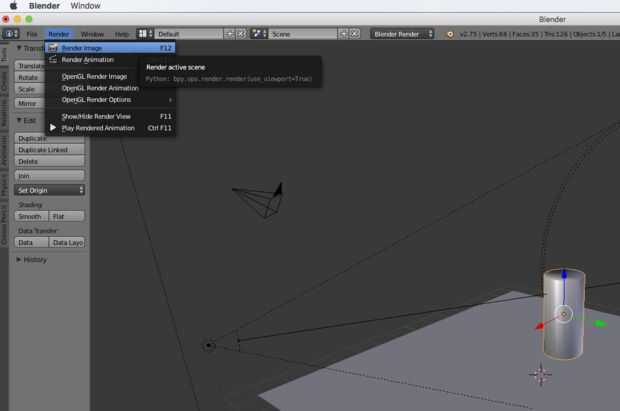Add a new screen layout with plus icon
Image resolution: width=620 pixels, height=411 pixels.
[x=229, y=34]
